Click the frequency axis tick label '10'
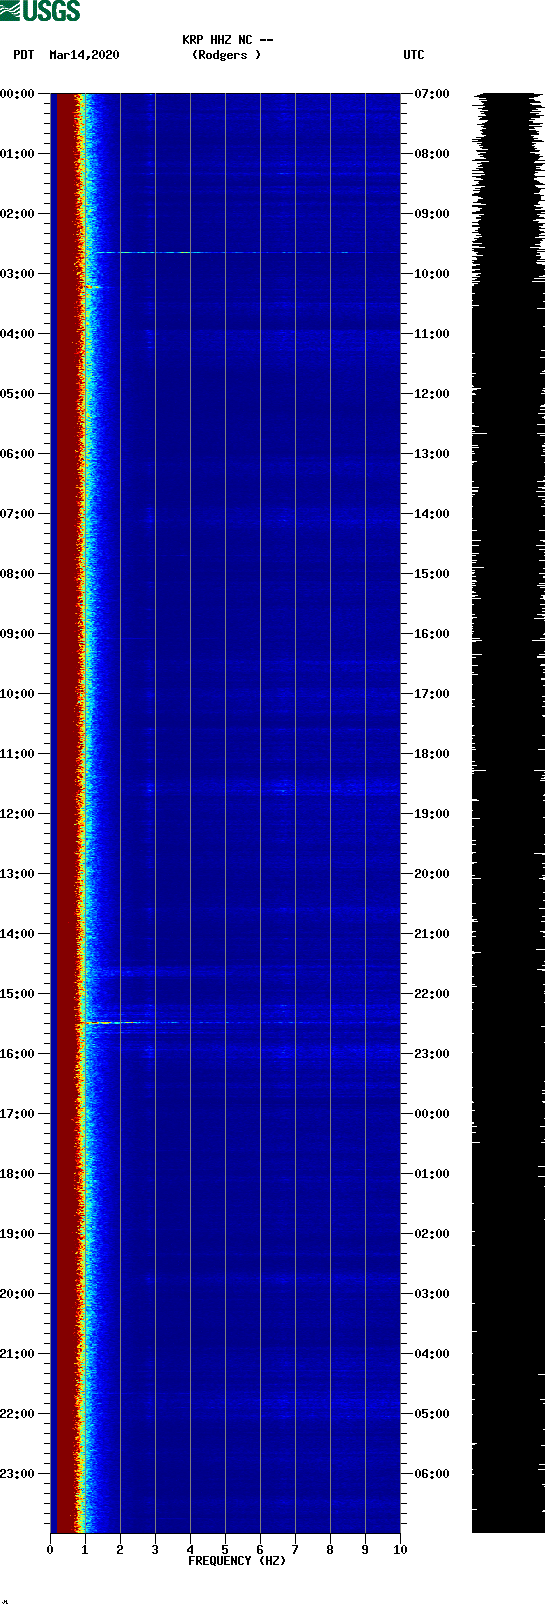 (400, 1550)
